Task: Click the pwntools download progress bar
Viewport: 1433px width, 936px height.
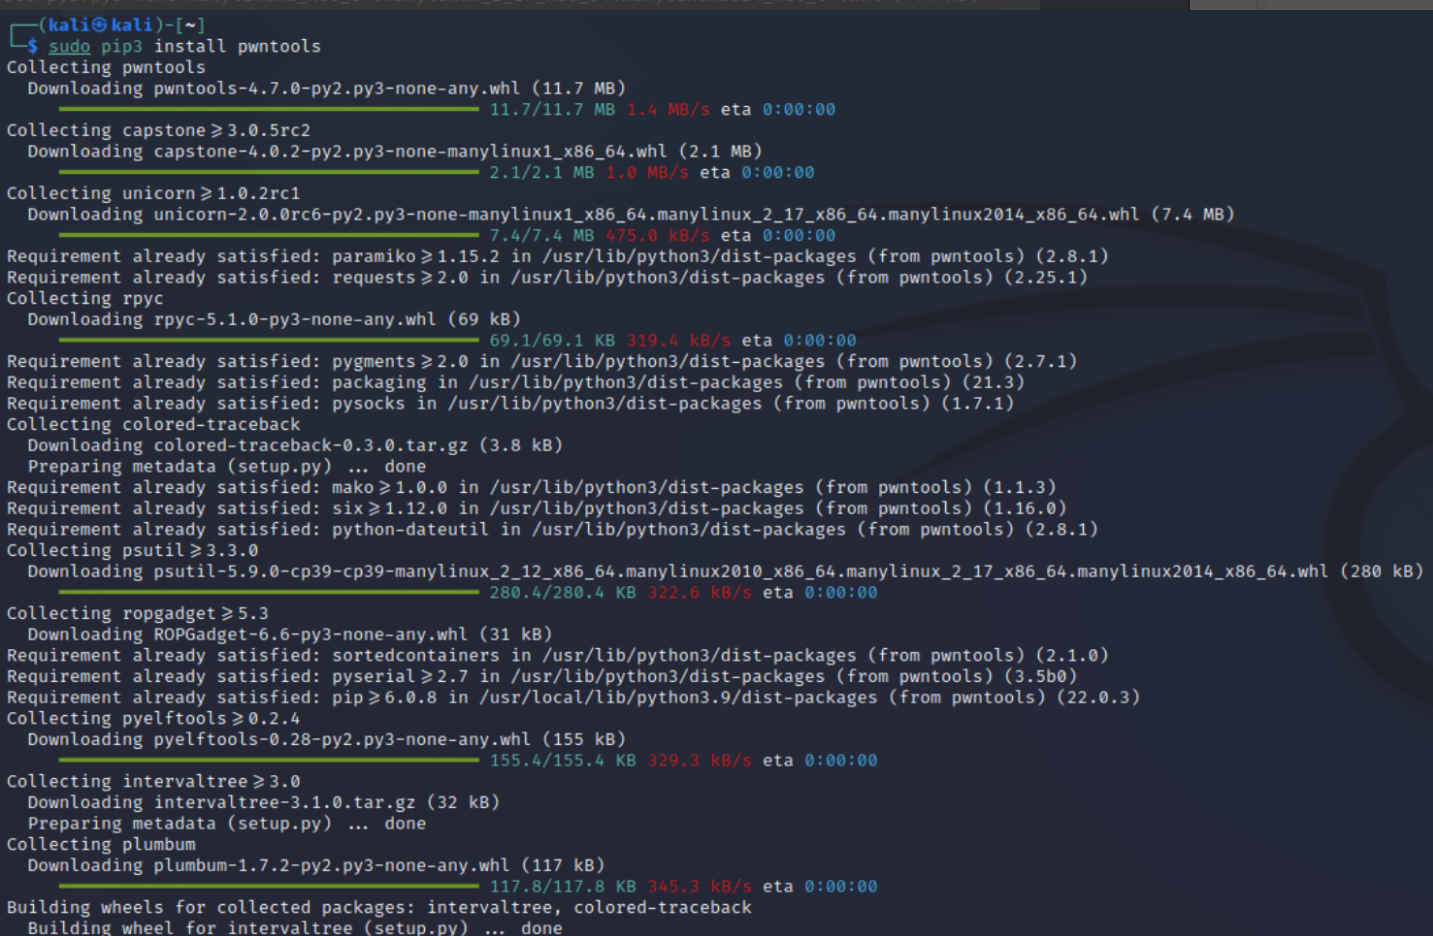Action: pyautogui.click(x=268, y=109)
